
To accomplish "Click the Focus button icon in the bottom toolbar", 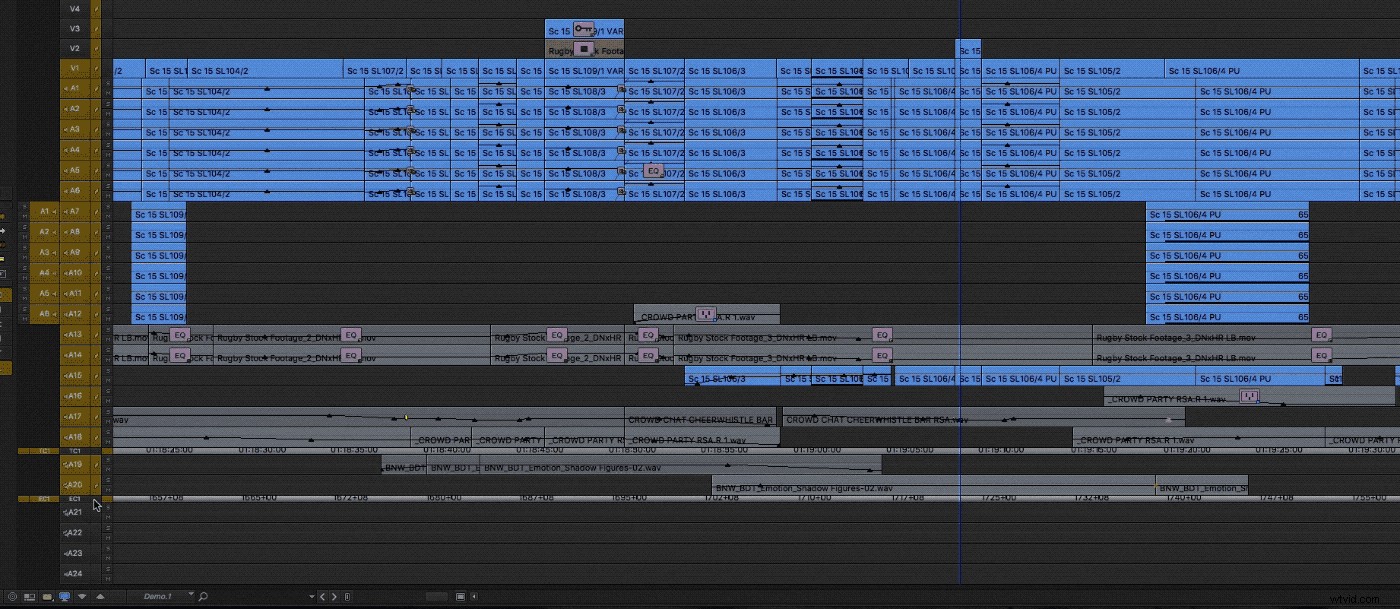I will point(13,595).
